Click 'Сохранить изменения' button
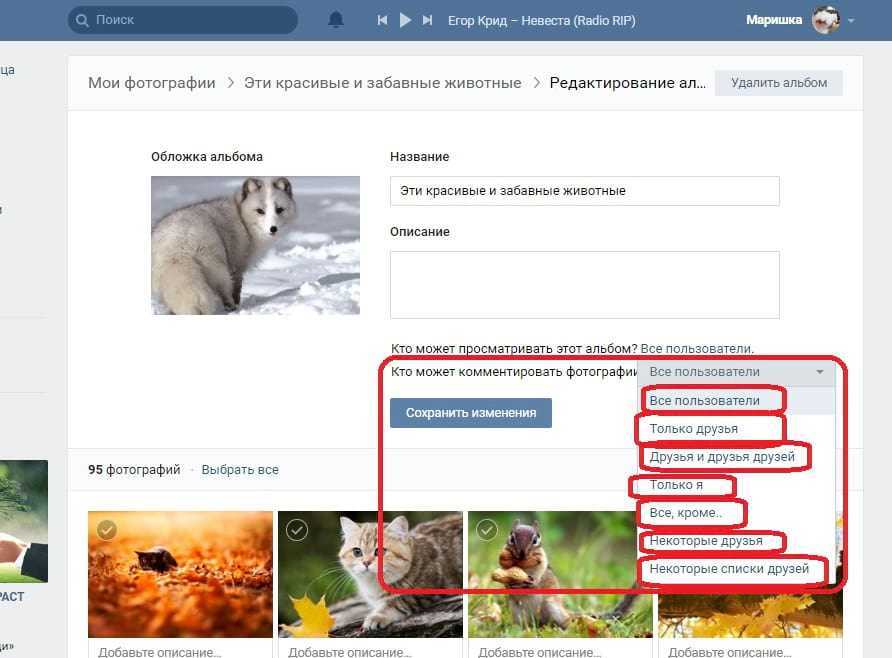Screen dimensions: 892x658 tap(470, 412)
